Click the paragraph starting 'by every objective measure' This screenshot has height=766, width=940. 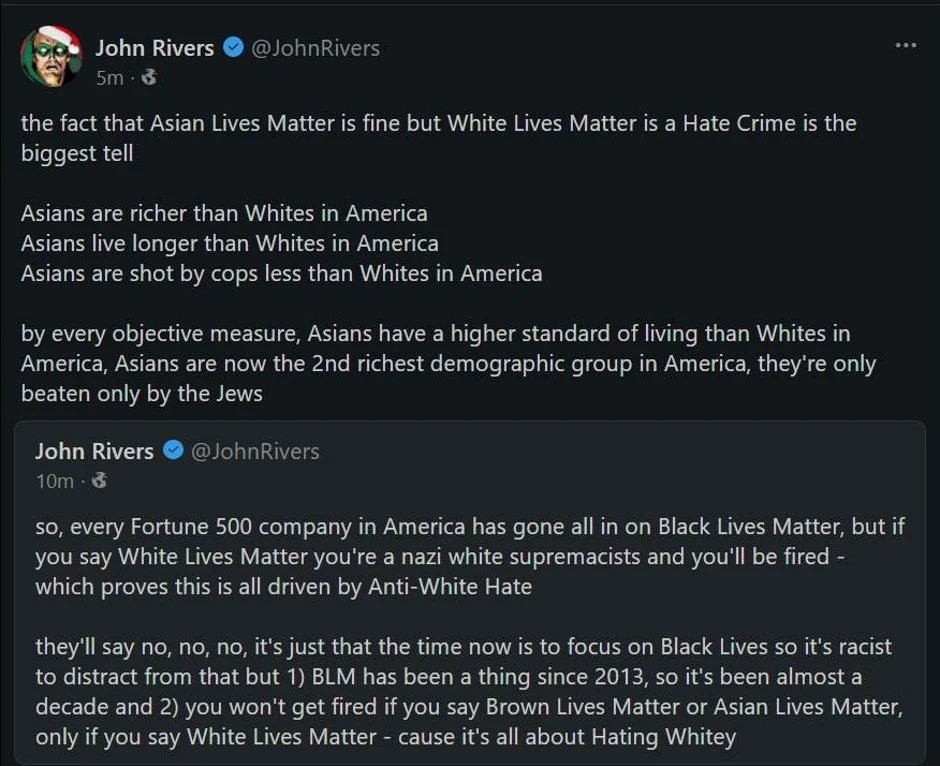coord(448,363)
